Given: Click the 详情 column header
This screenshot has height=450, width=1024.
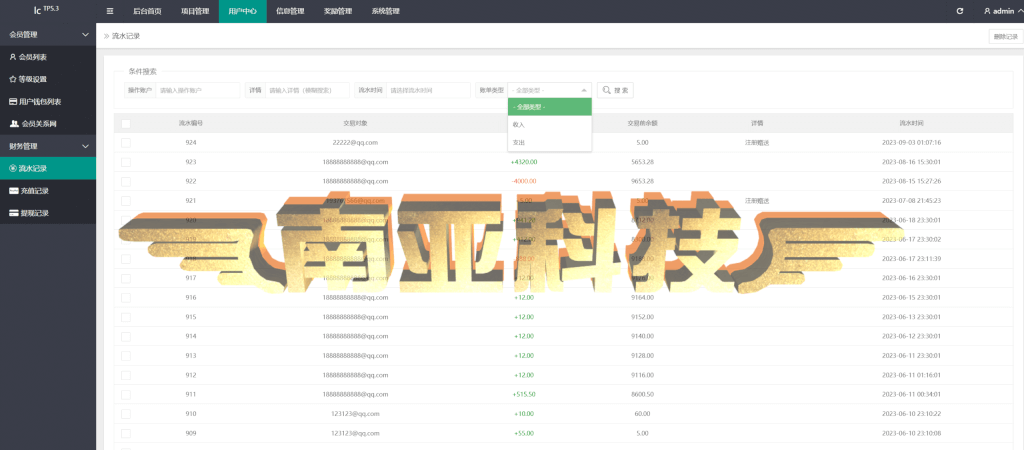Looking at the screenshot, I should [x=757, y=123].
